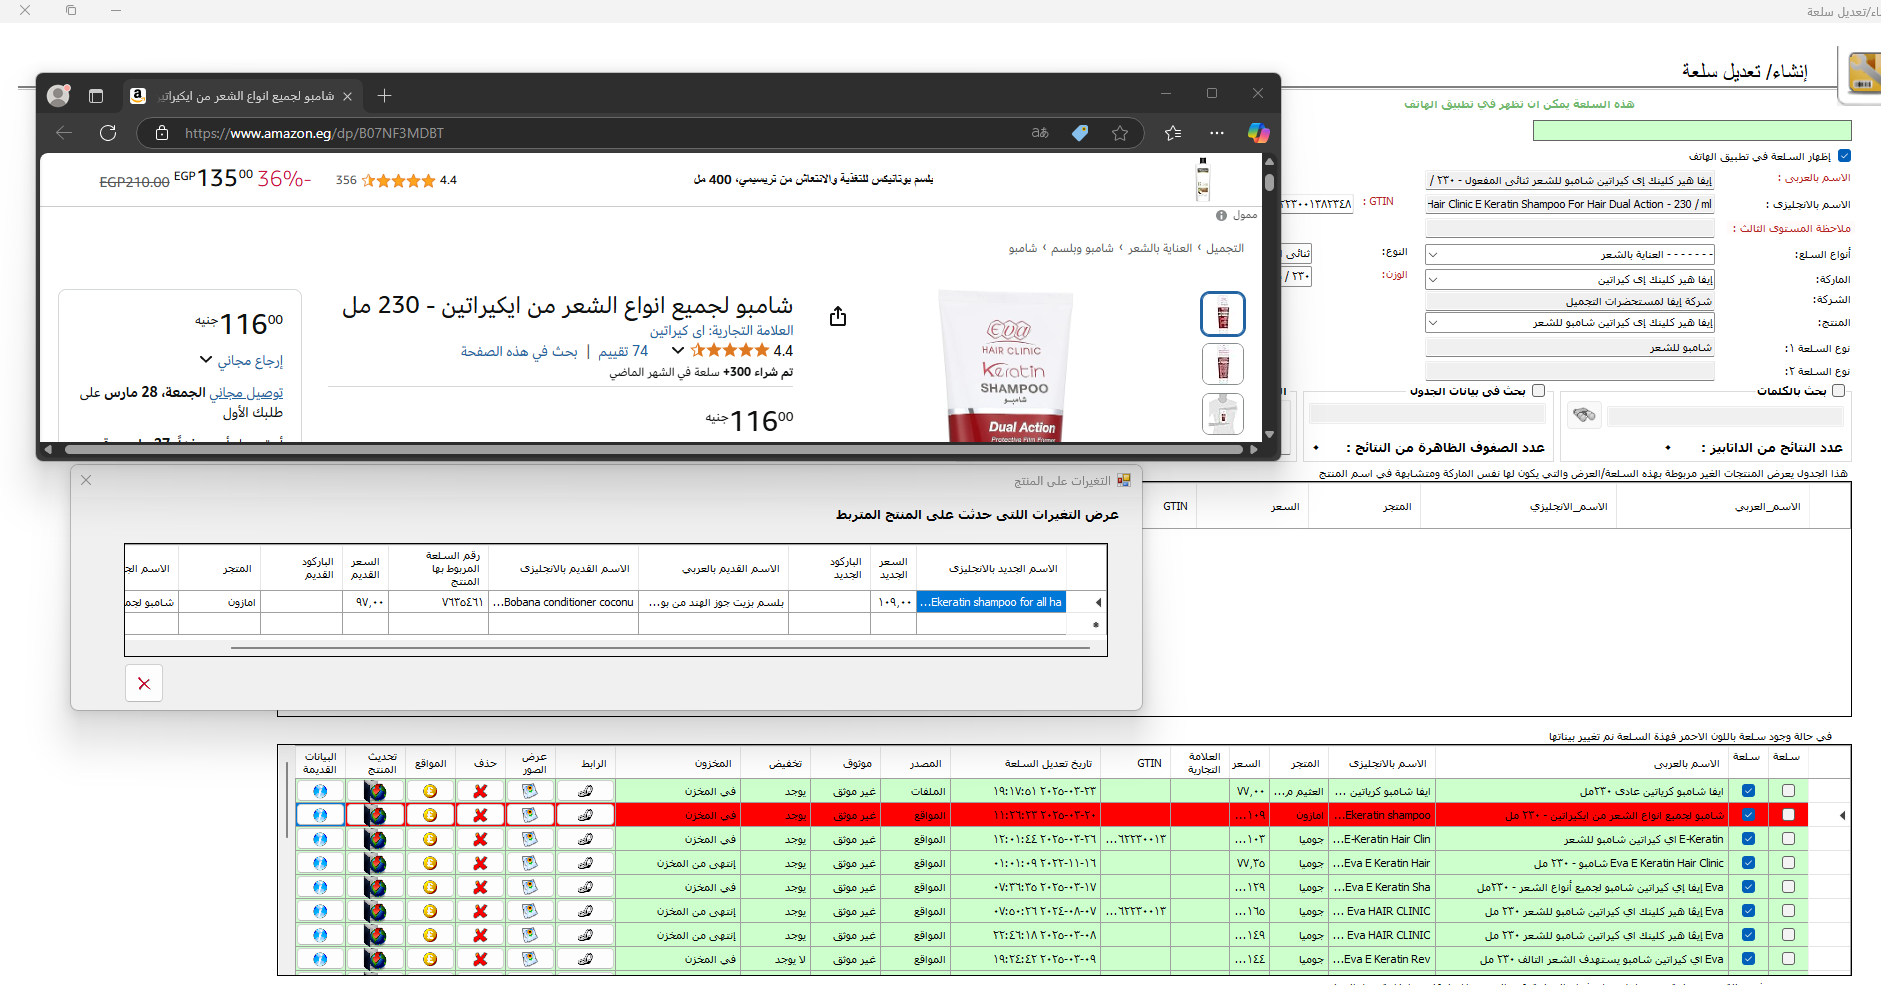
Task: Enable the 'بحث فى بيانات الجدول' checkbox
Action: pyautogui.click(x=1538, y=391)
